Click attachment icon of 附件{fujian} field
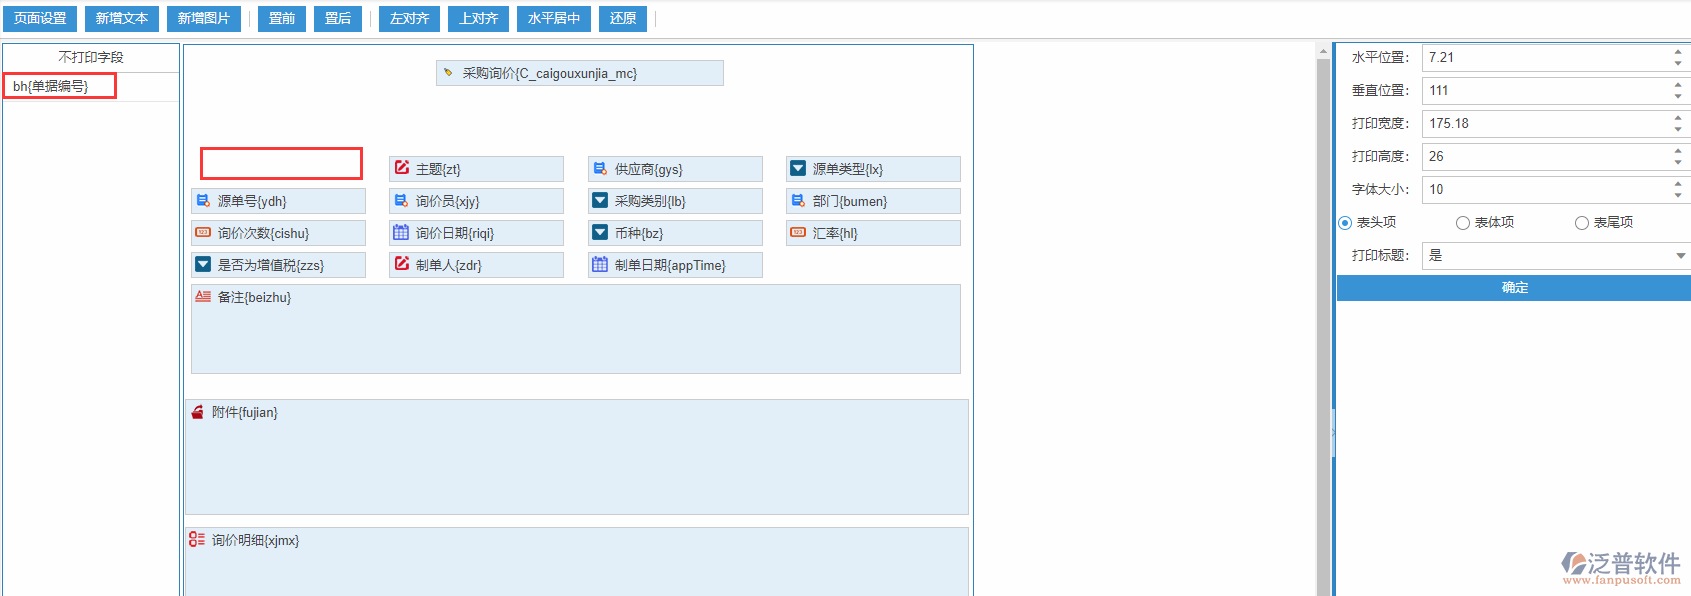The width and height of the screenshot is (1691, 596). click(198, 412)
